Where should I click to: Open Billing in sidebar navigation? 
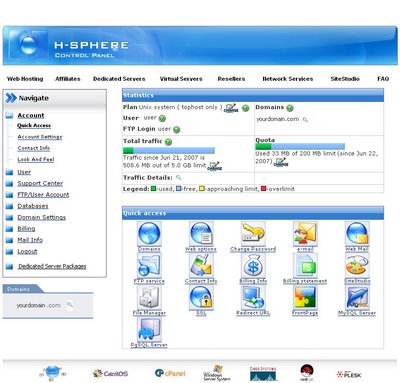click(x=26, y=229)
